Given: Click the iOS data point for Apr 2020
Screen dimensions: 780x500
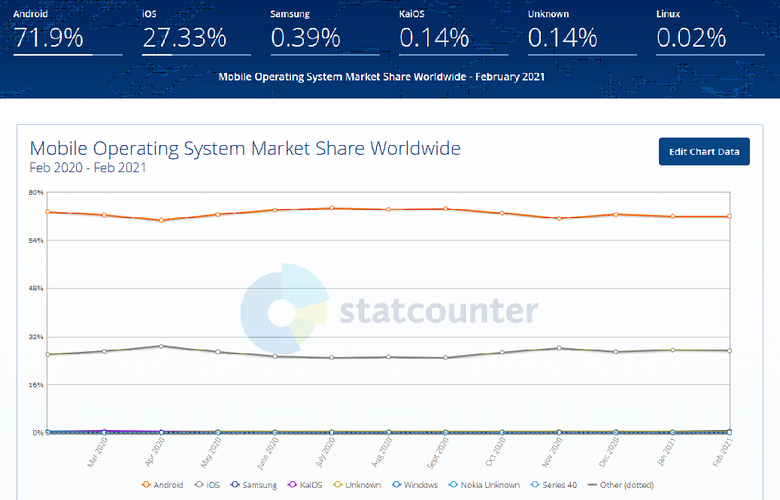Looking at the screenshot, I should [x=161, y=346].
